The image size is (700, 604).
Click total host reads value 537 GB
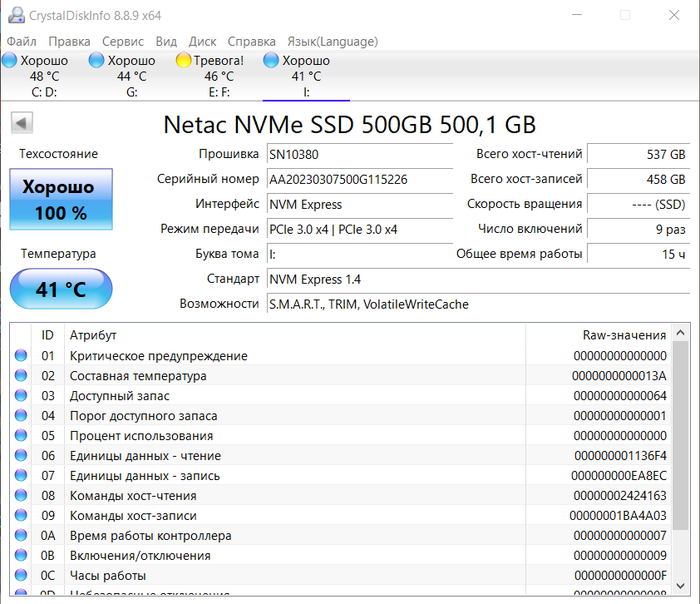(638, 154)
